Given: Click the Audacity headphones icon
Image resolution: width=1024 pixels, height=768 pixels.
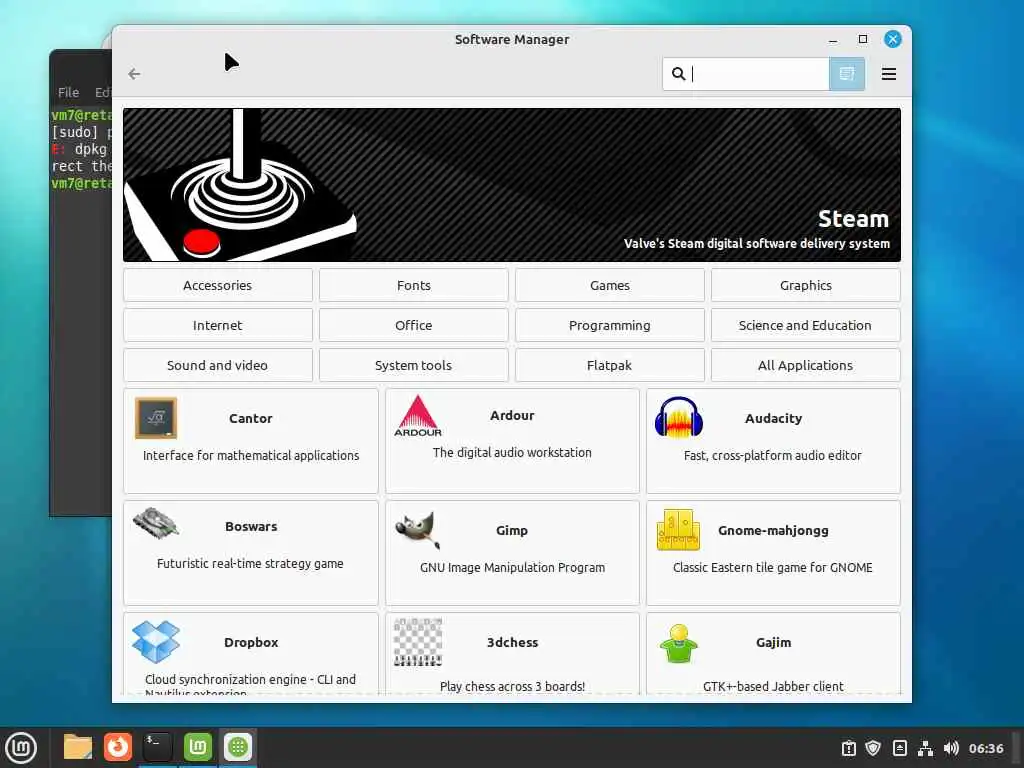Looking at the screenshot, I should (679, 417).
